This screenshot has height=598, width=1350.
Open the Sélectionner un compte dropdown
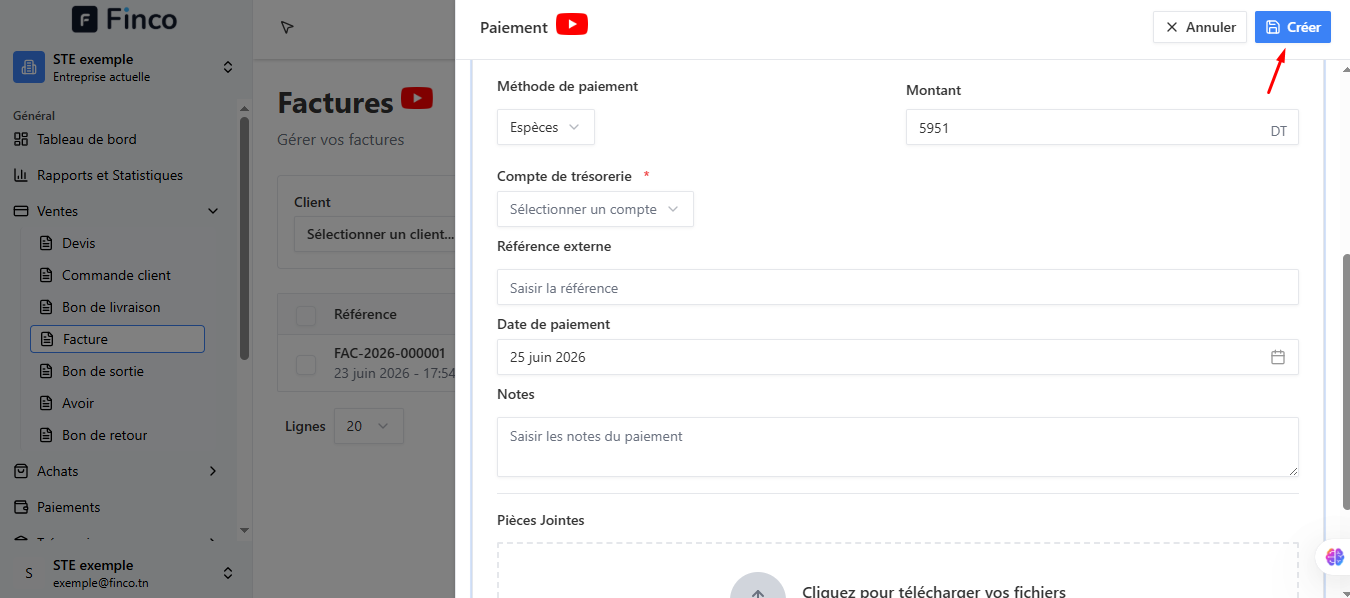pos(595,209)
